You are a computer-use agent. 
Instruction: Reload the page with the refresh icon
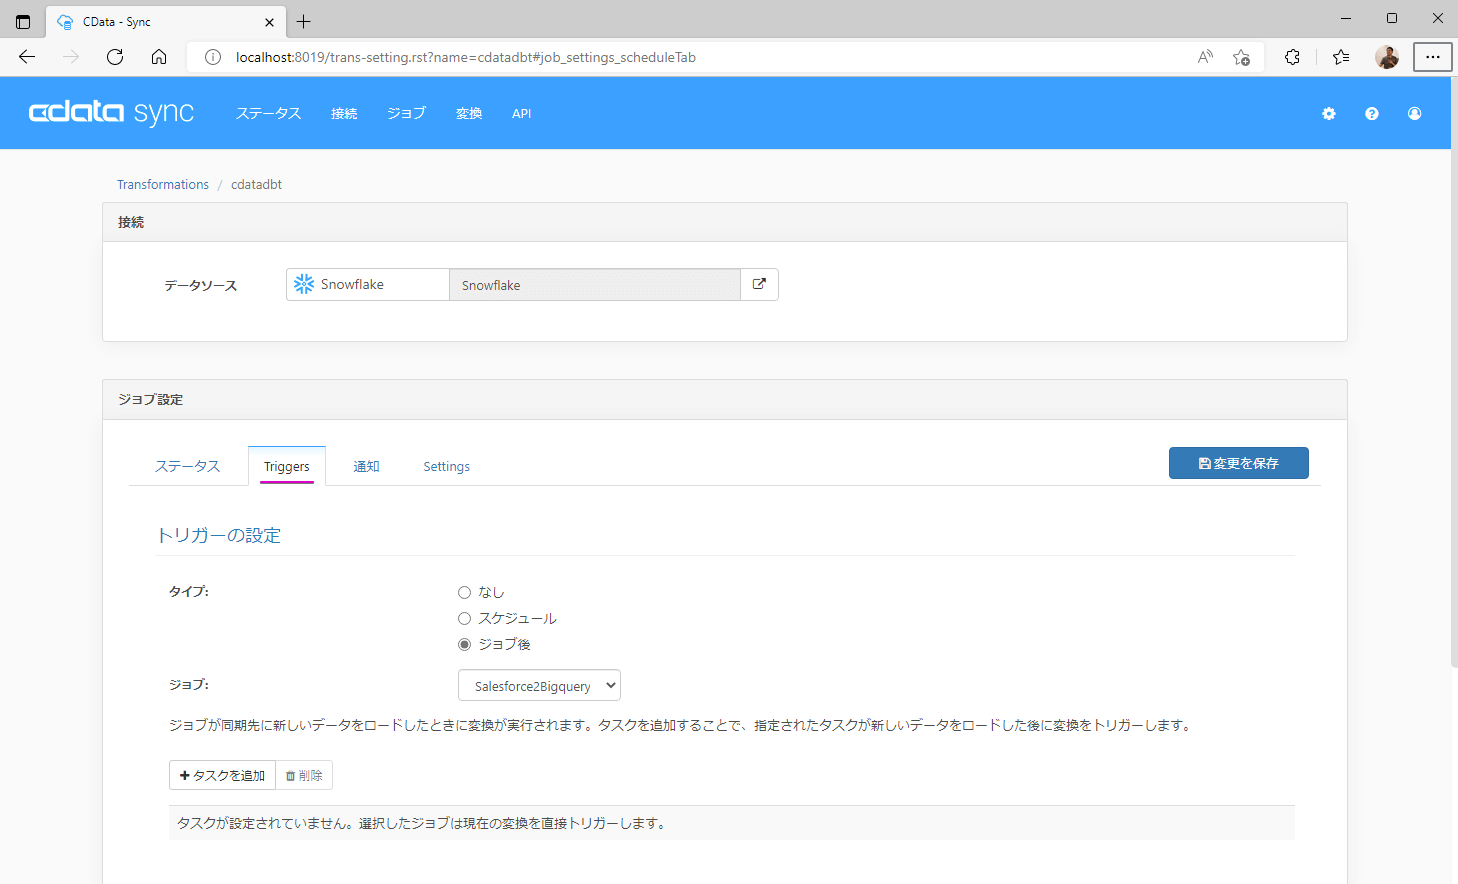(115, 57)
